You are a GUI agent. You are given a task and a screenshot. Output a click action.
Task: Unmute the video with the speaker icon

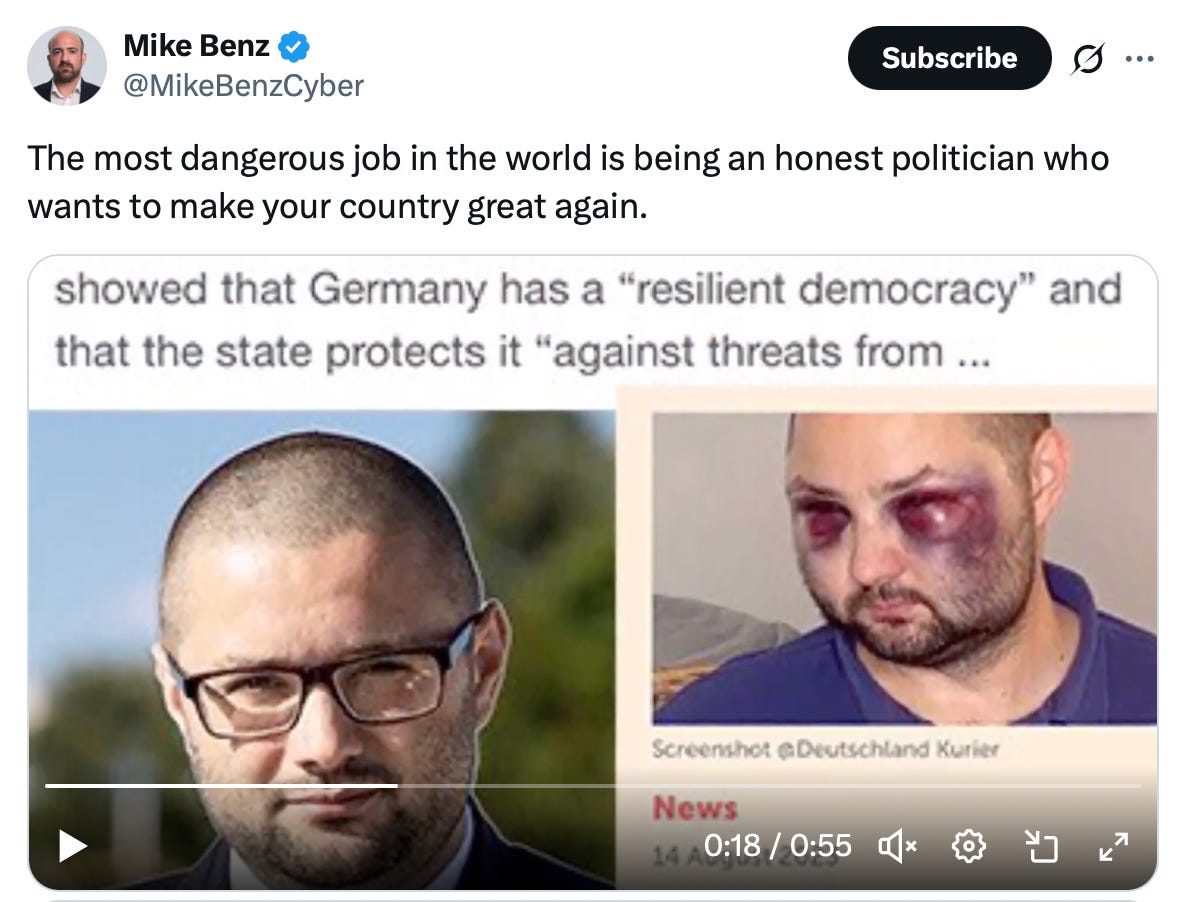[897, 845]
